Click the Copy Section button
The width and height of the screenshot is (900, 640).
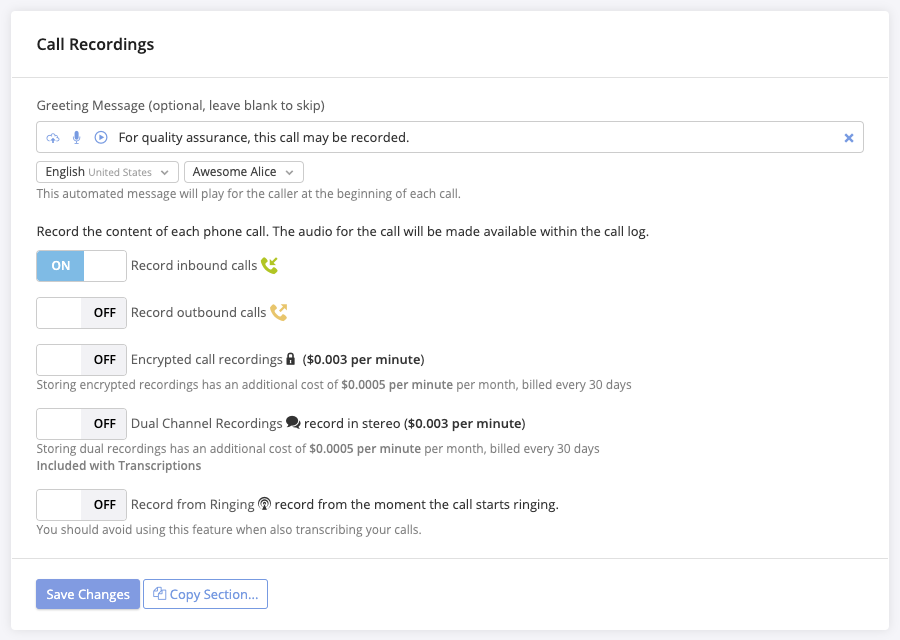tap(206, 594)
